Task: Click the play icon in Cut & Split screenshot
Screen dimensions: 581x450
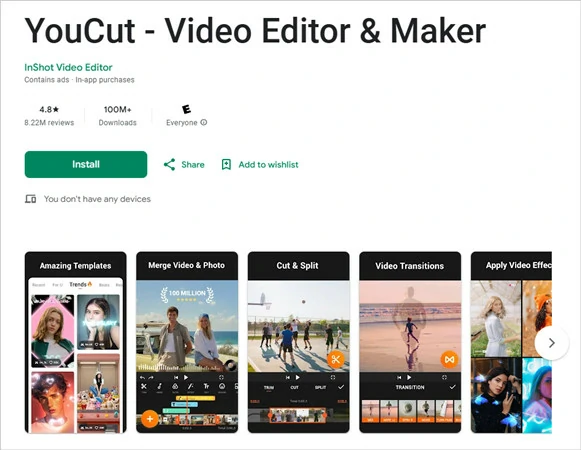Action: coord(298,377)
